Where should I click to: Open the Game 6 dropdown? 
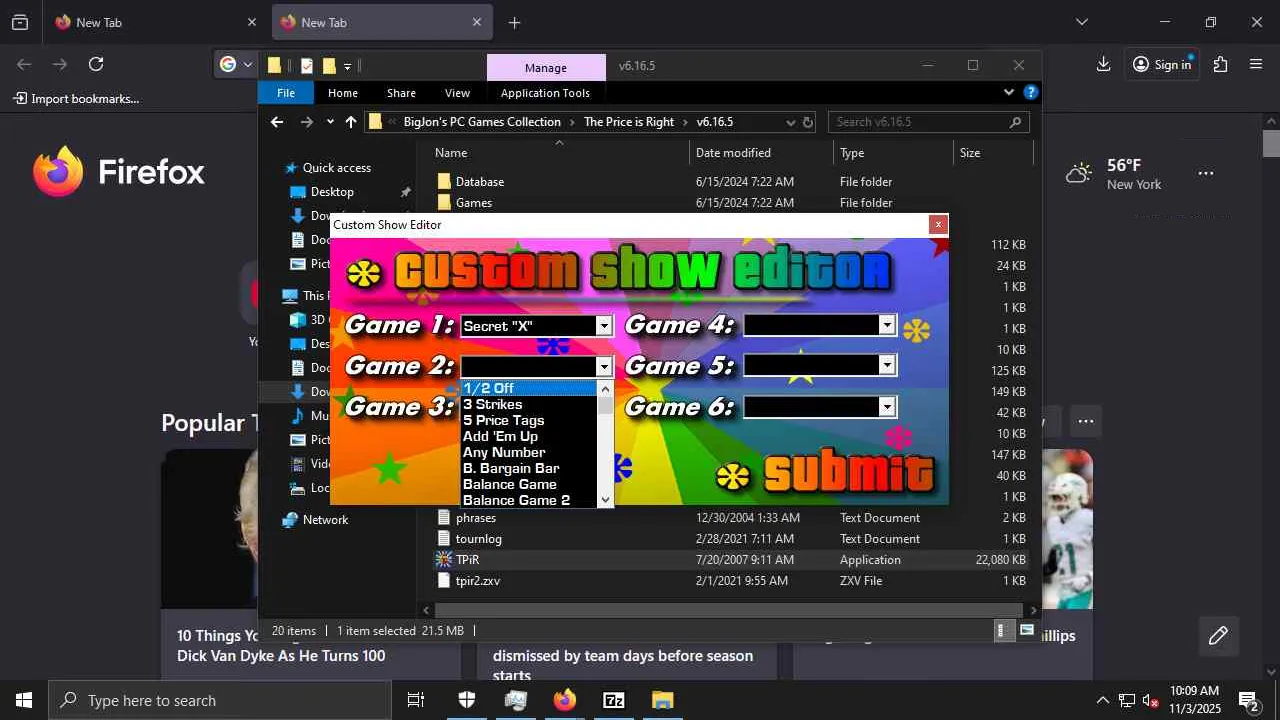click(x=887, y=407)
